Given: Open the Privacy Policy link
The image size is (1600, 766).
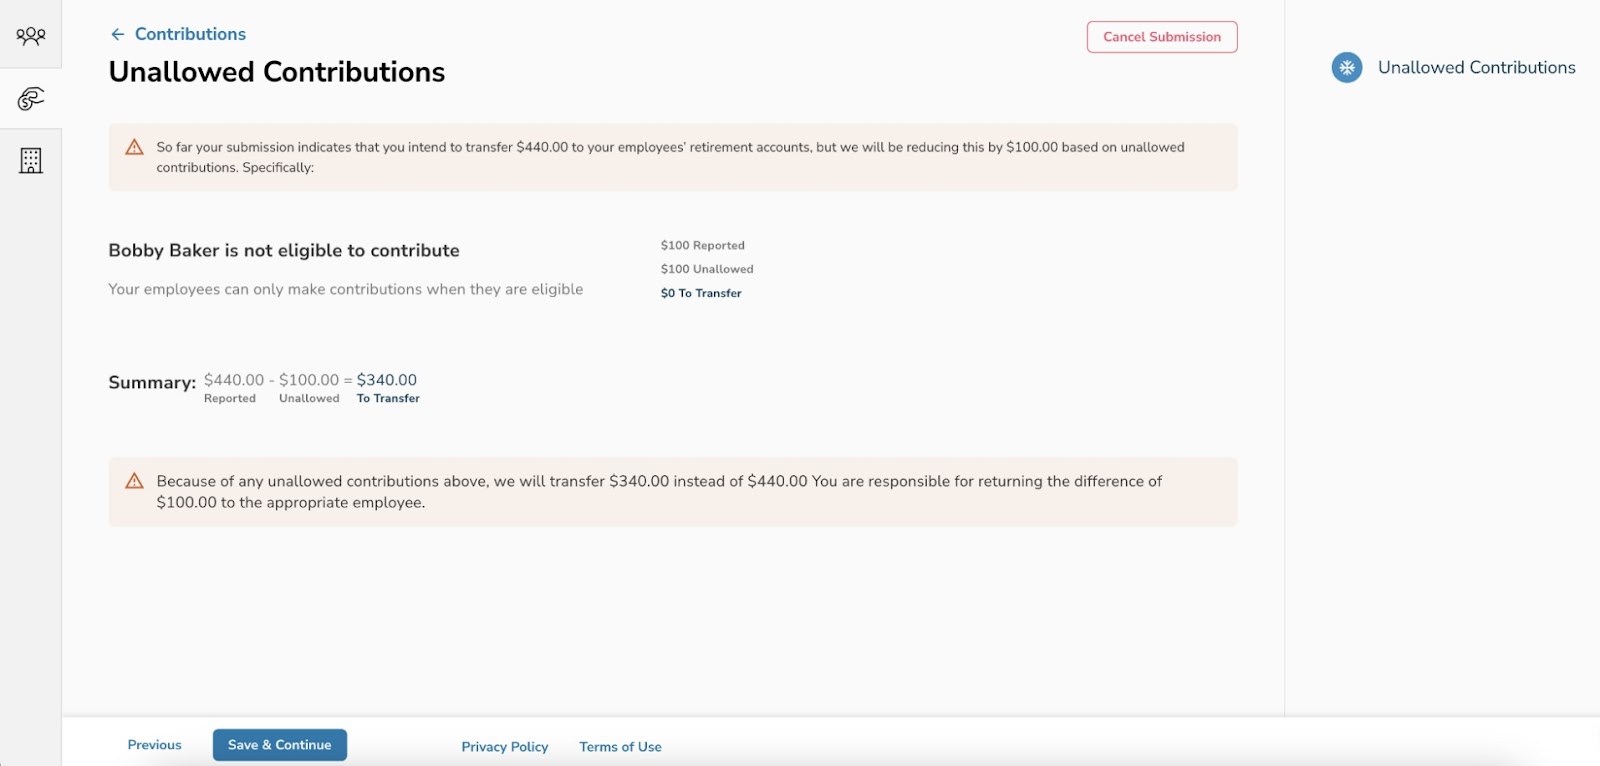Looking at the screenshot, I should 504,747.
